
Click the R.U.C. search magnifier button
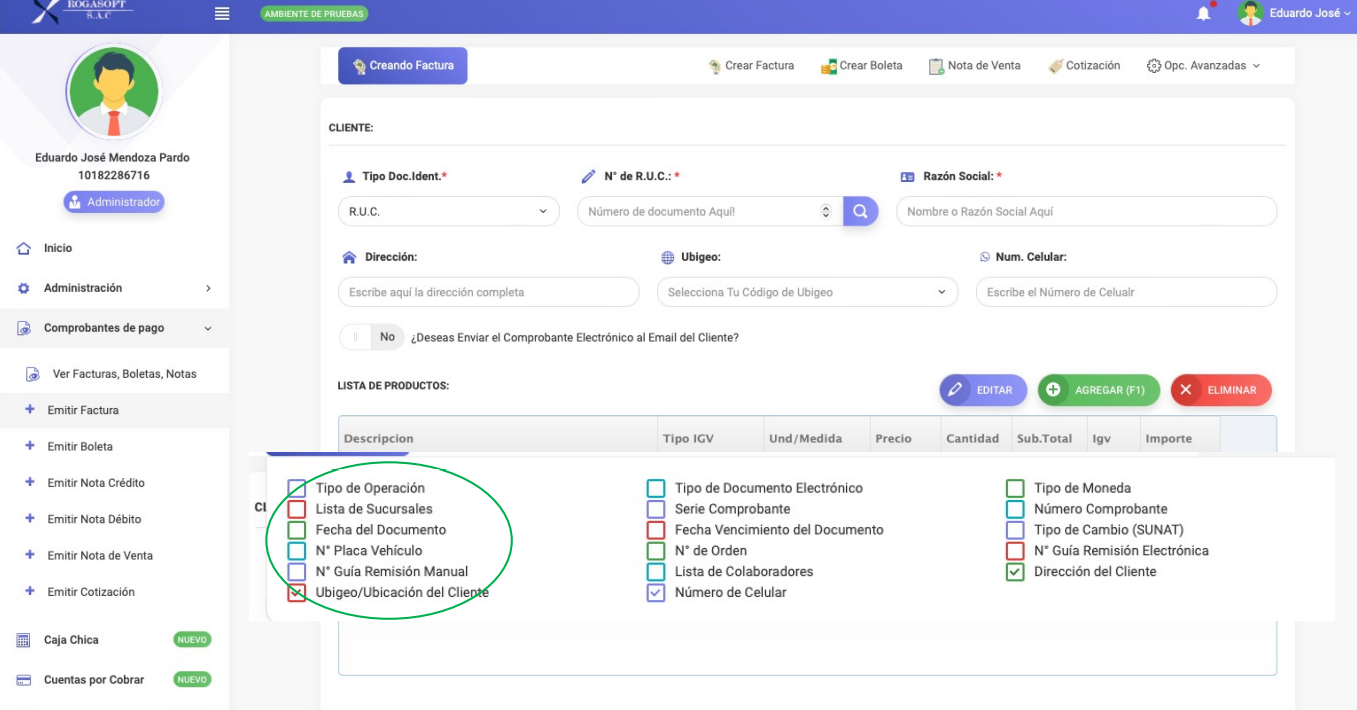tap(860, 211)
